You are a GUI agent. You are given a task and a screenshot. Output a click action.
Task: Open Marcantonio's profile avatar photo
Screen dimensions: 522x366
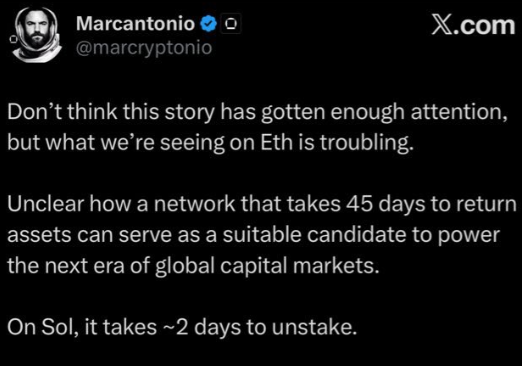pos(36,34)
